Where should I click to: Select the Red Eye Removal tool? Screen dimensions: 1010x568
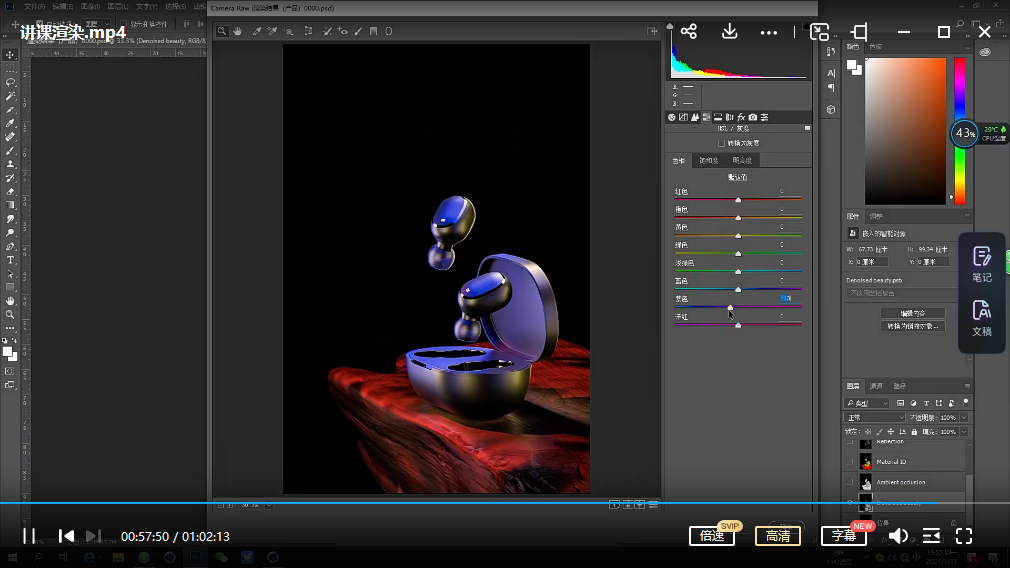pos(343,31)
